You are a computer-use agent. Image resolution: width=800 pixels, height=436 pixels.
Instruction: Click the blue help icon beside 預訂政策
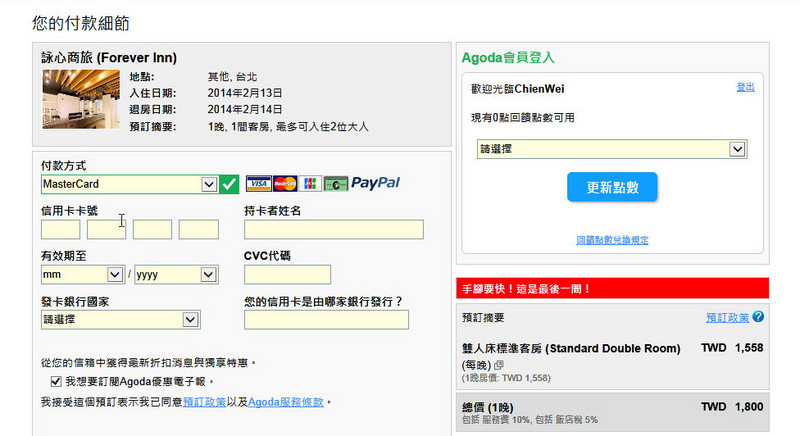coord(758,317)
